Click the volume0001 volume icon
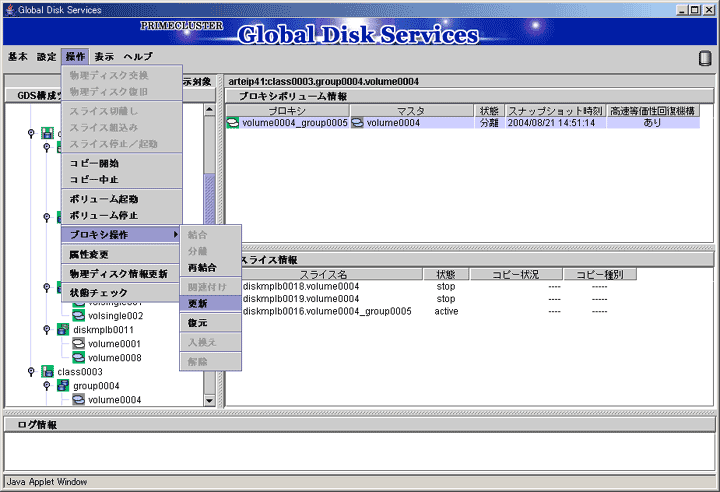Viewport: 720px width, 492px height. click(79, 344)
